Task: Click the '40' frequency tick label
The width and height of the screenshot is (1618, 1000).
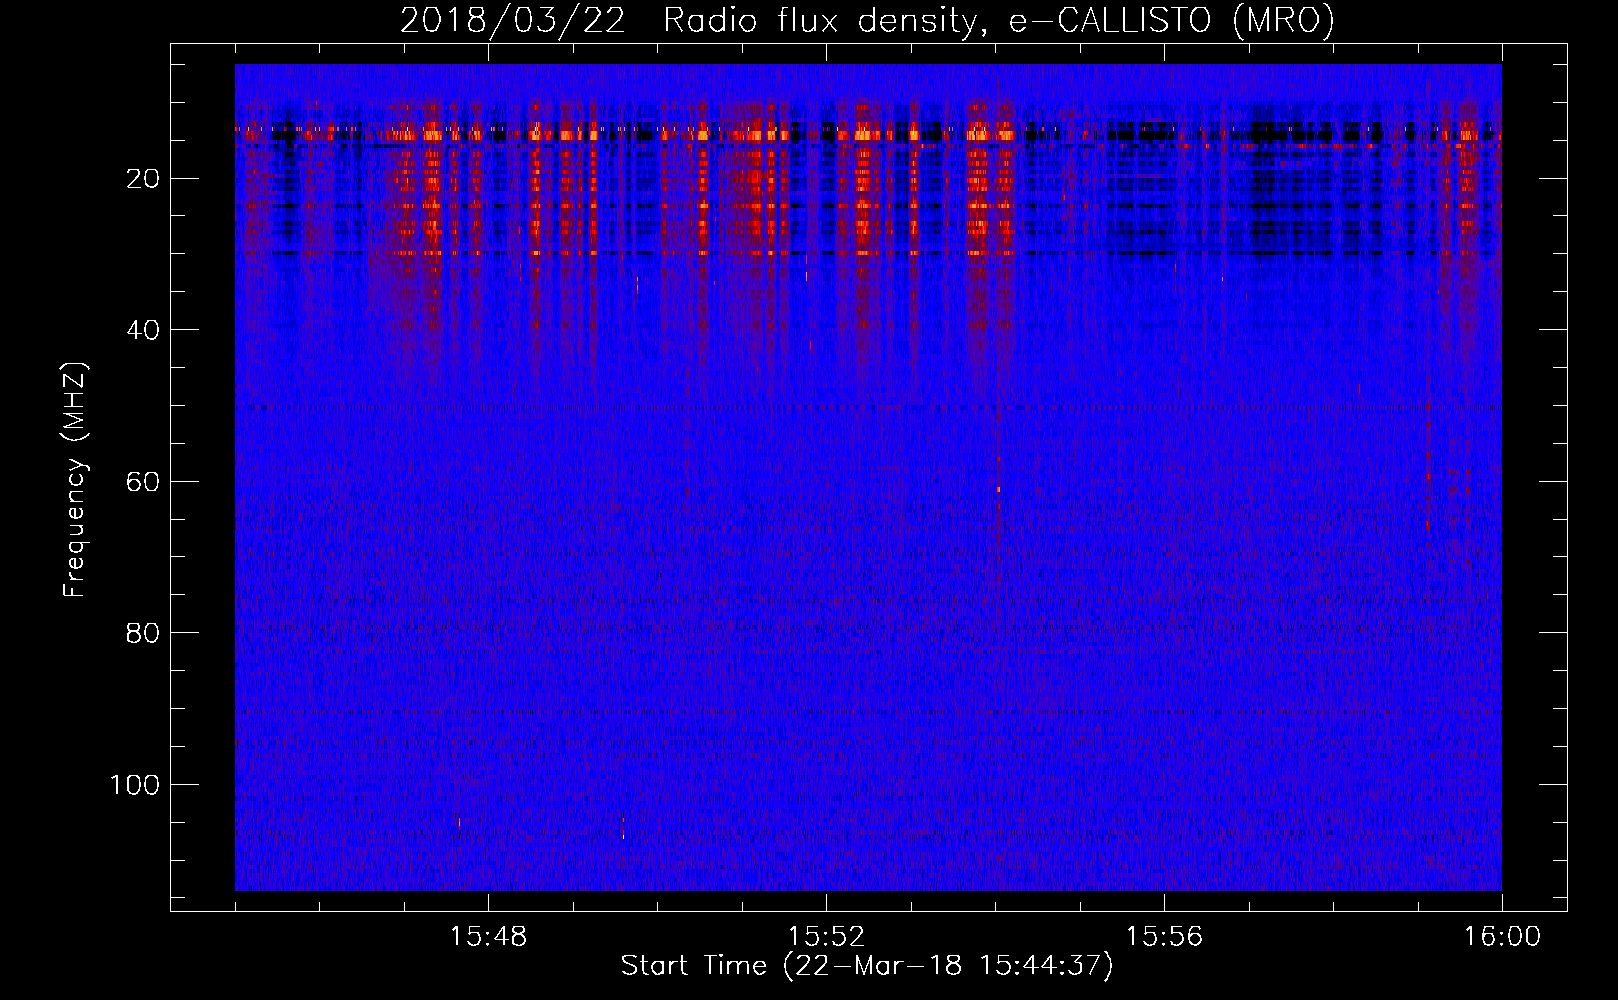Action: 143,330
